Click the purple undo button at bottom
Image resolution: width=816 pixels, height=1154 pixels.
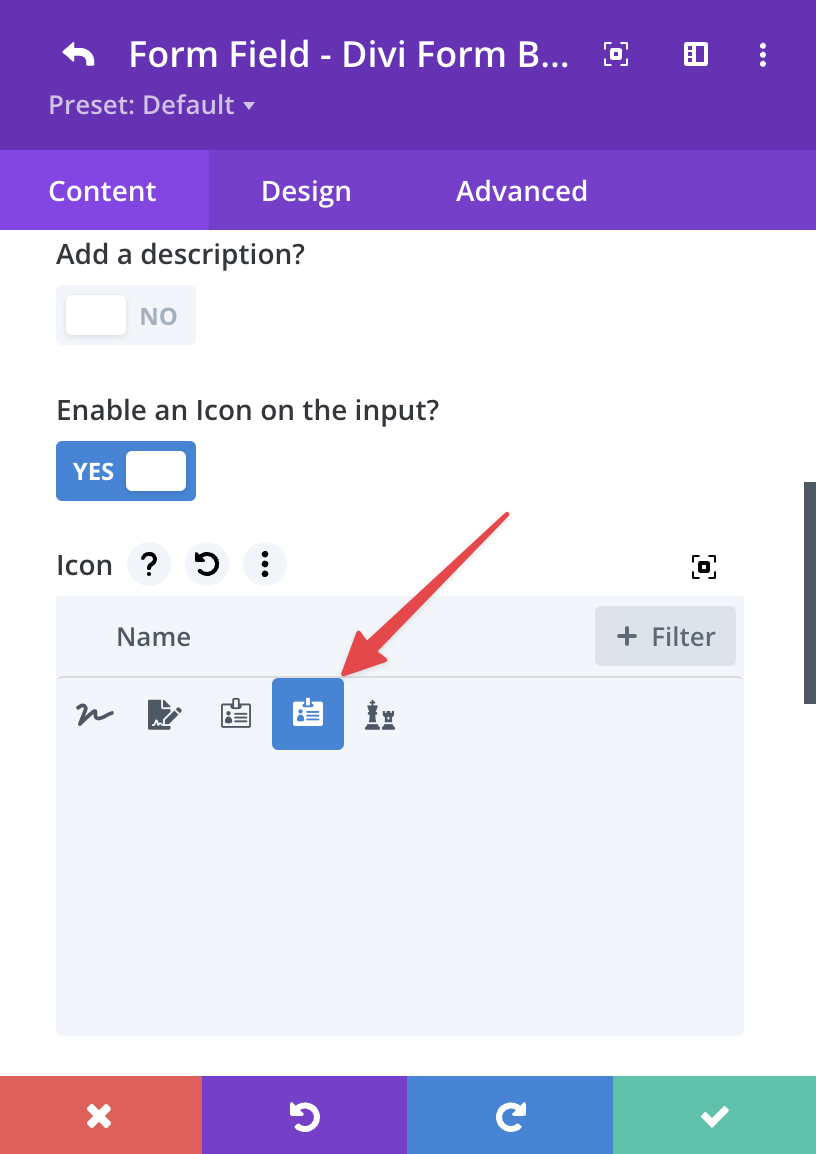(x=305, y=1115)
